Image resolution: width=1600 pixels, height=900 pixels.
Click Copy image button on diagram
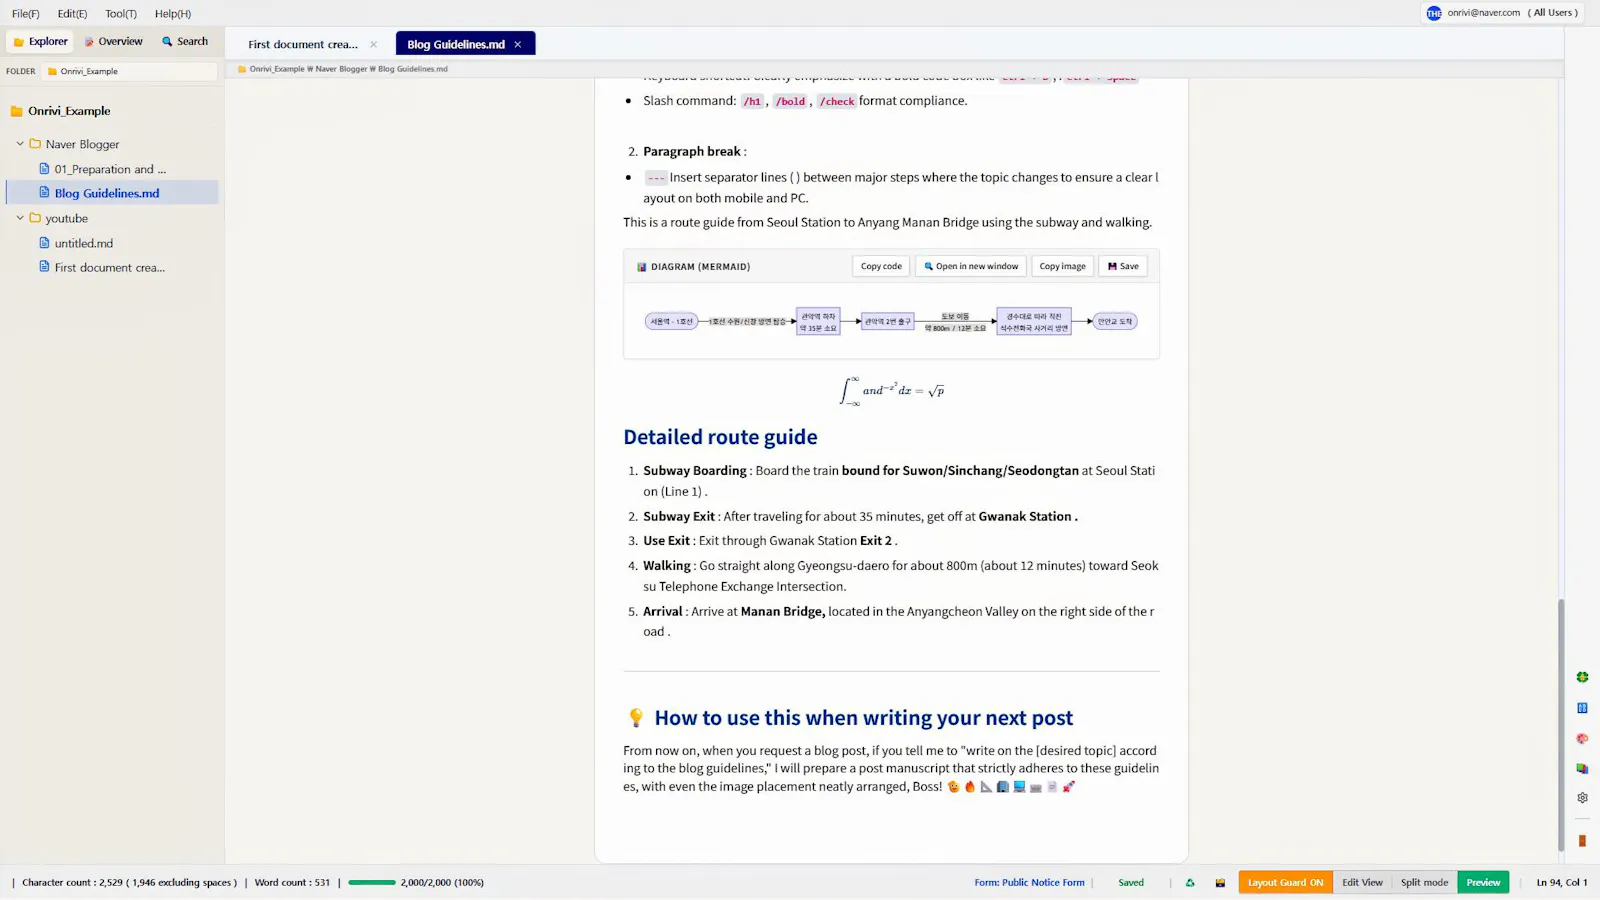(x=1062, y=266)
